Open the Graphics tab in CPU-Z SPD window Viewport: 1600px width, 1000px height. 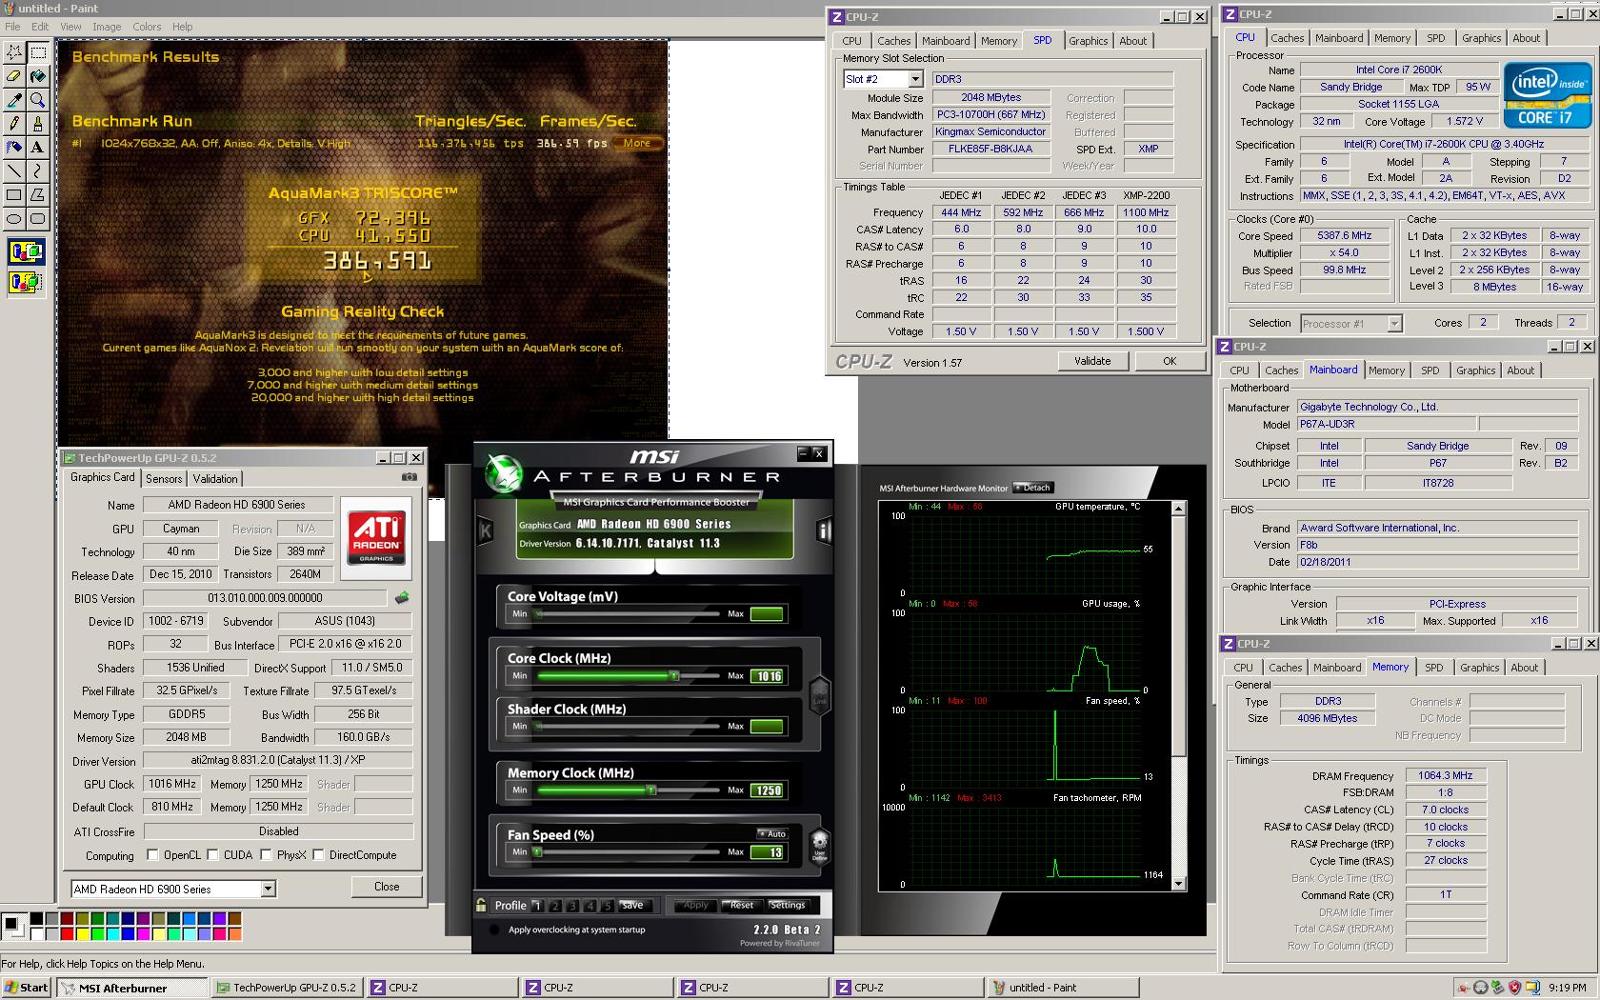(x=1088, y=41)
